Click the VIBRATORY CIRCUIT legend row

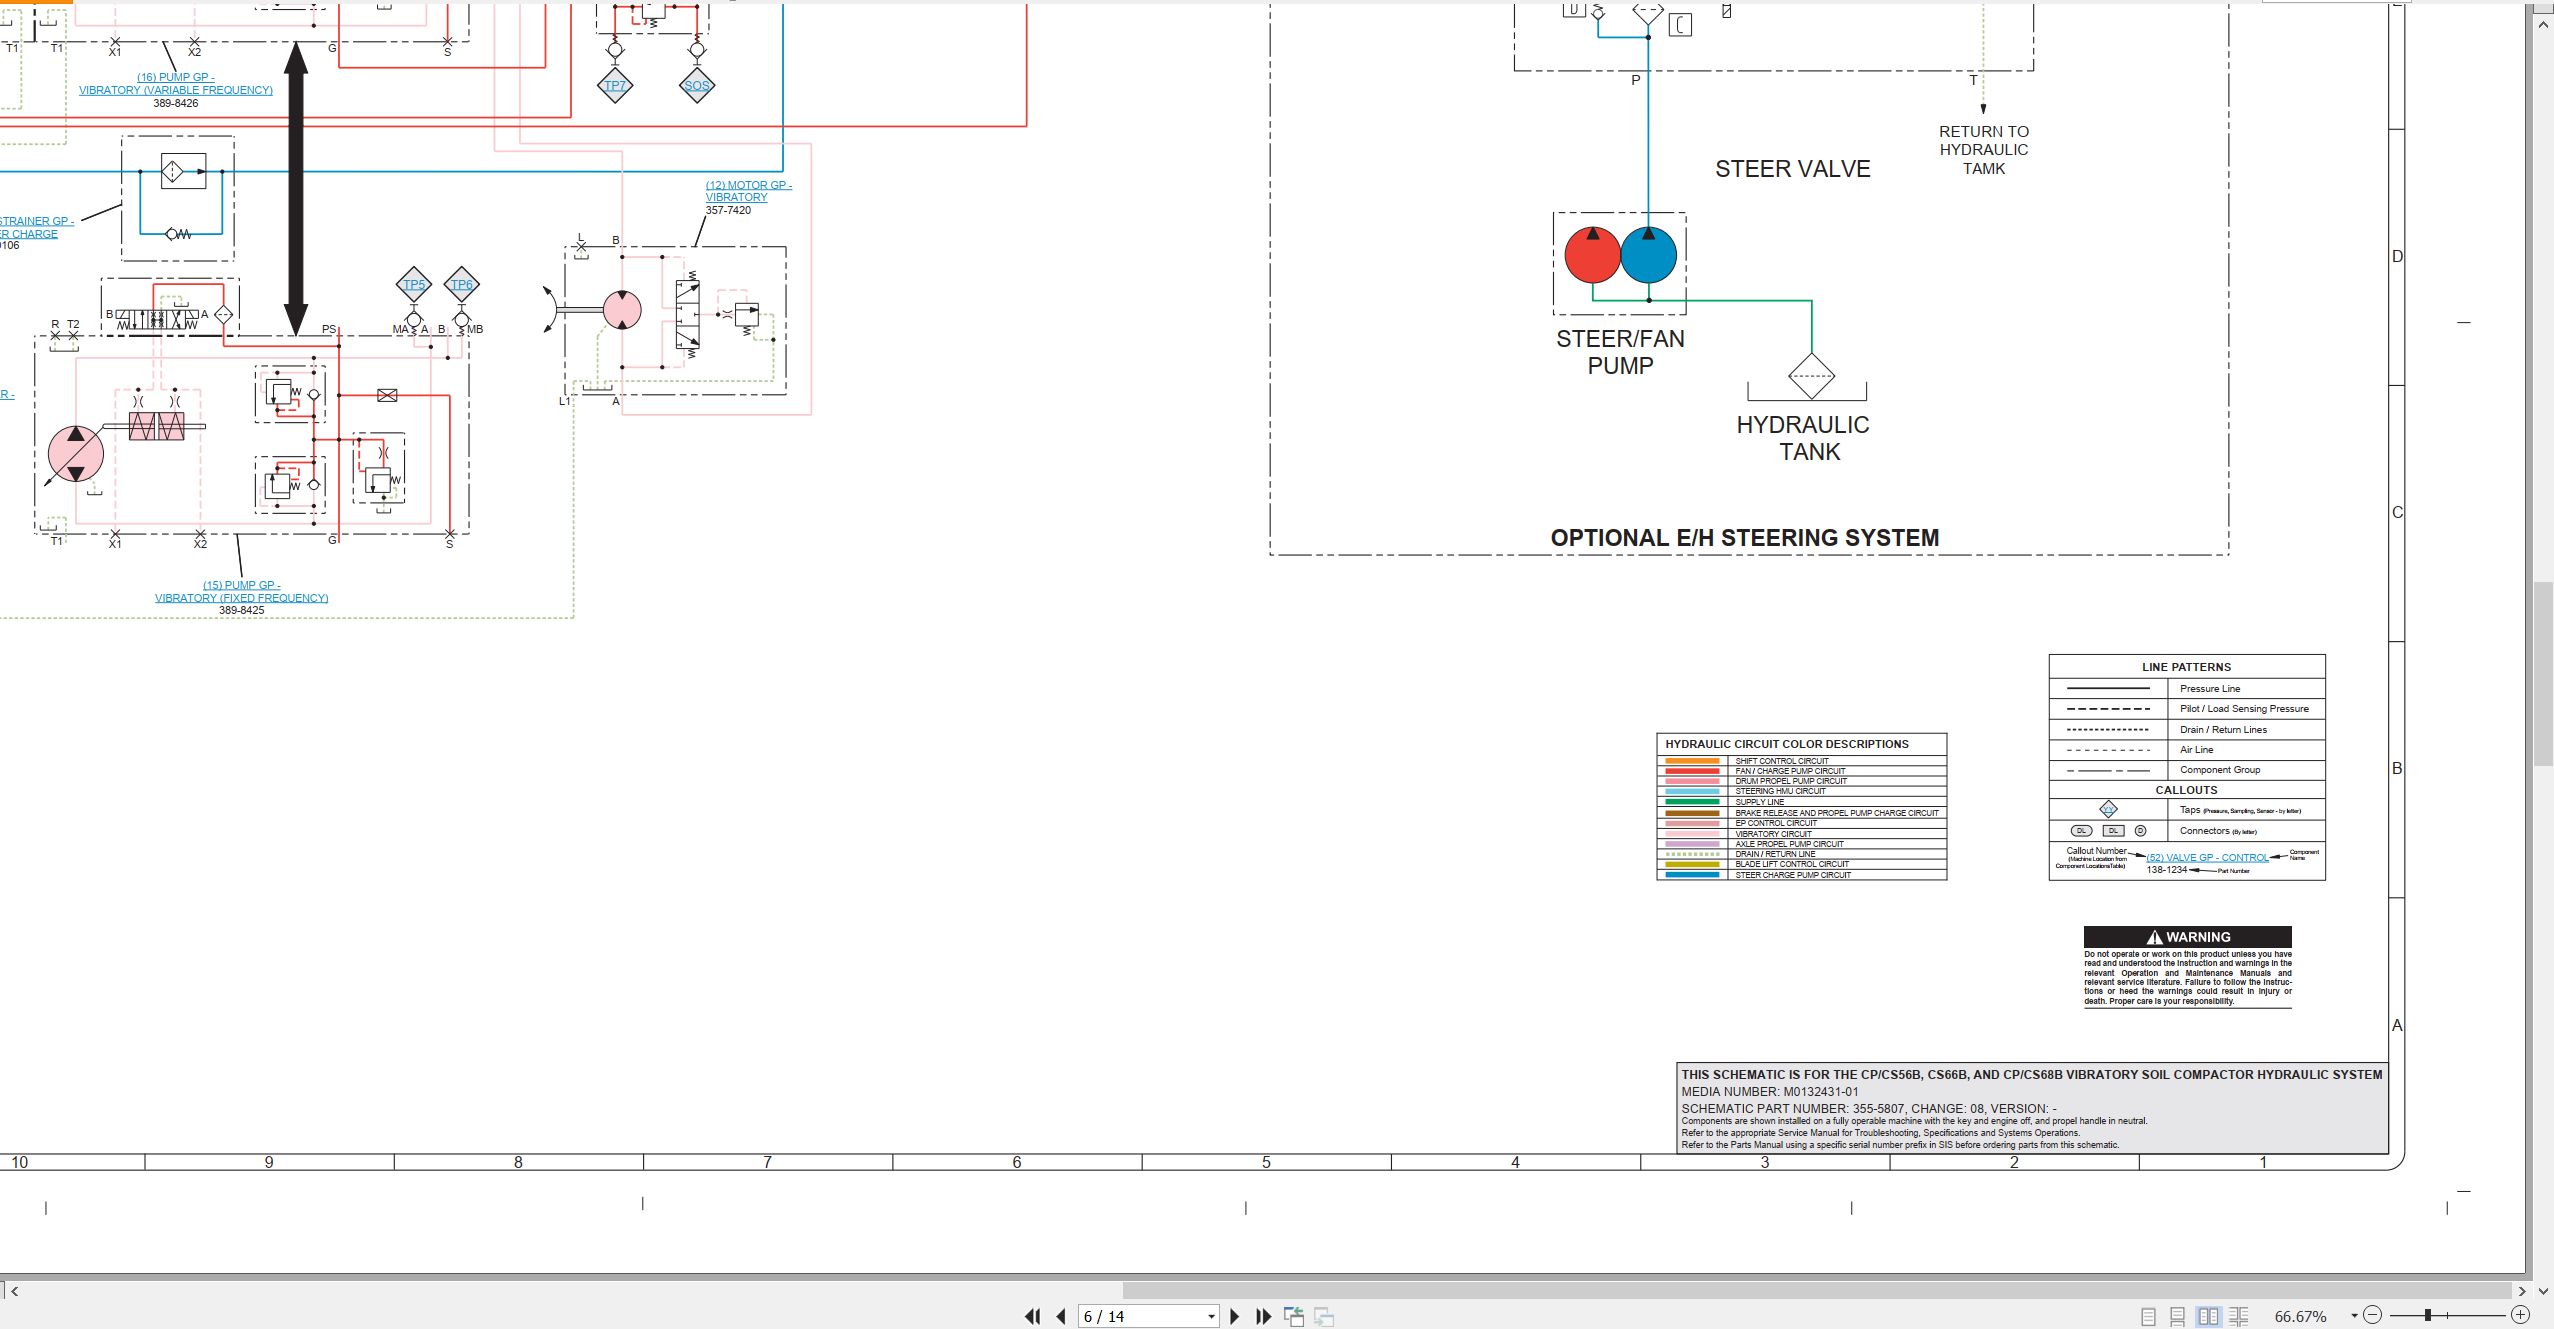tap(1801, 833)
